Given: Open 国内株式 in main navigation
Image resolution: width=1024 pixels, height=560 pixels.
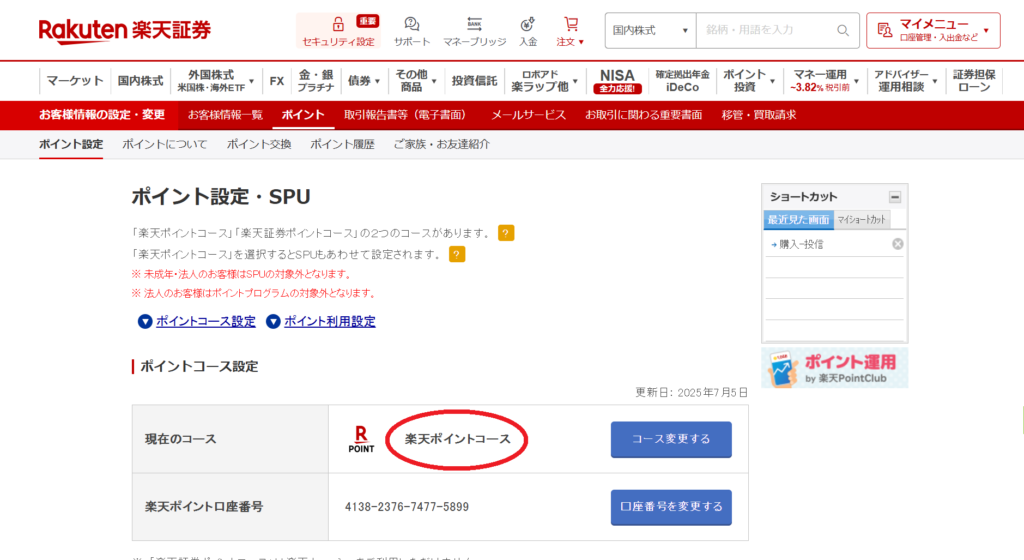Looking at the screenshot, I should [x=140, y=81].
